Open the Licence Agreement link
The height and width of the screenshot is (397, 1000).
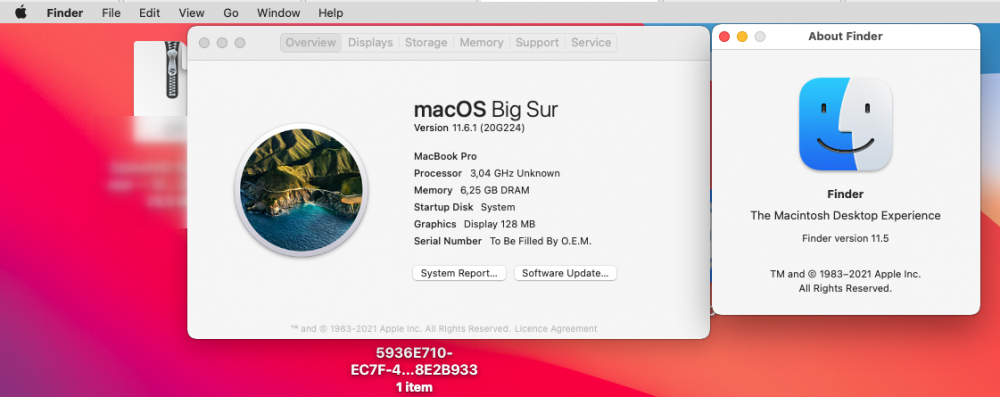(555, 329)
